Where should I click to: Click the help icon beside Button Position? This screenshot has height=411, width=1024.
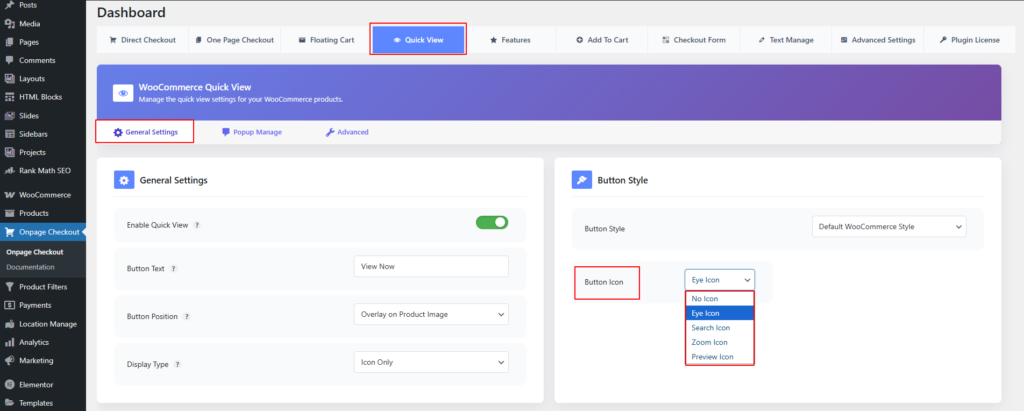[x=187, y=316]
